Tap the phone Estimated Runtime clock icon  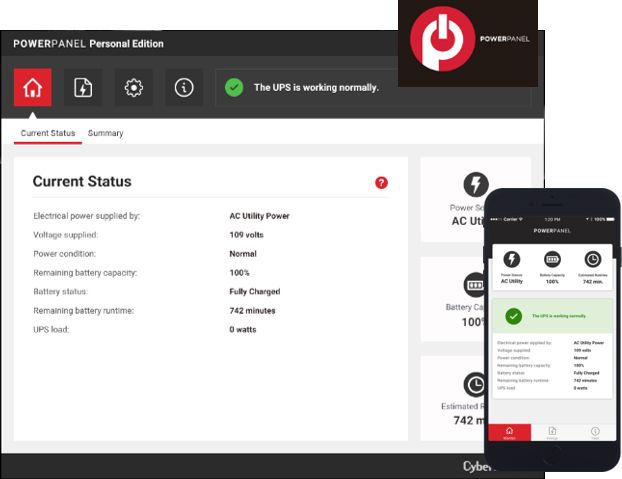coord(593,259)
